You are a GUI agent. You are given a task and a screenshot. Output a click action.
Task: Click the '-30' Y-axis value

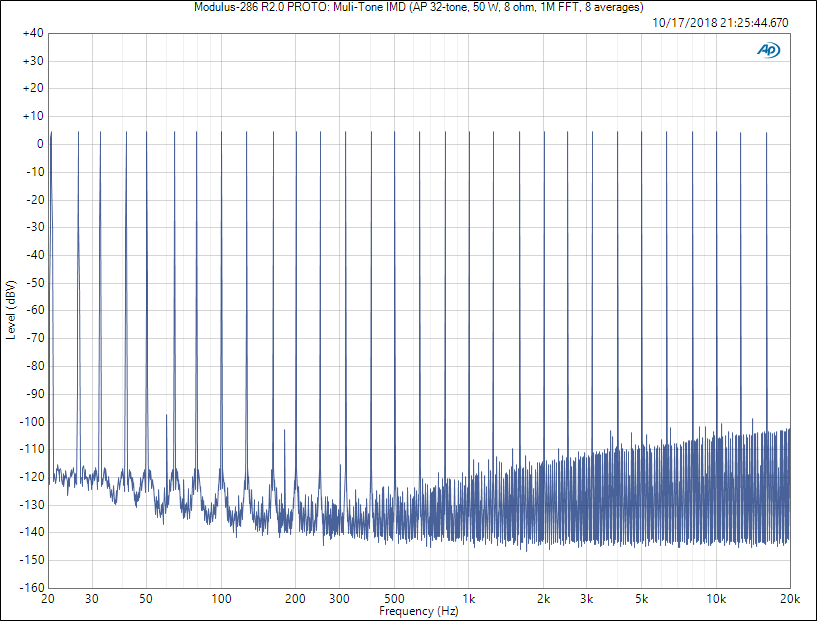[35, 227]
